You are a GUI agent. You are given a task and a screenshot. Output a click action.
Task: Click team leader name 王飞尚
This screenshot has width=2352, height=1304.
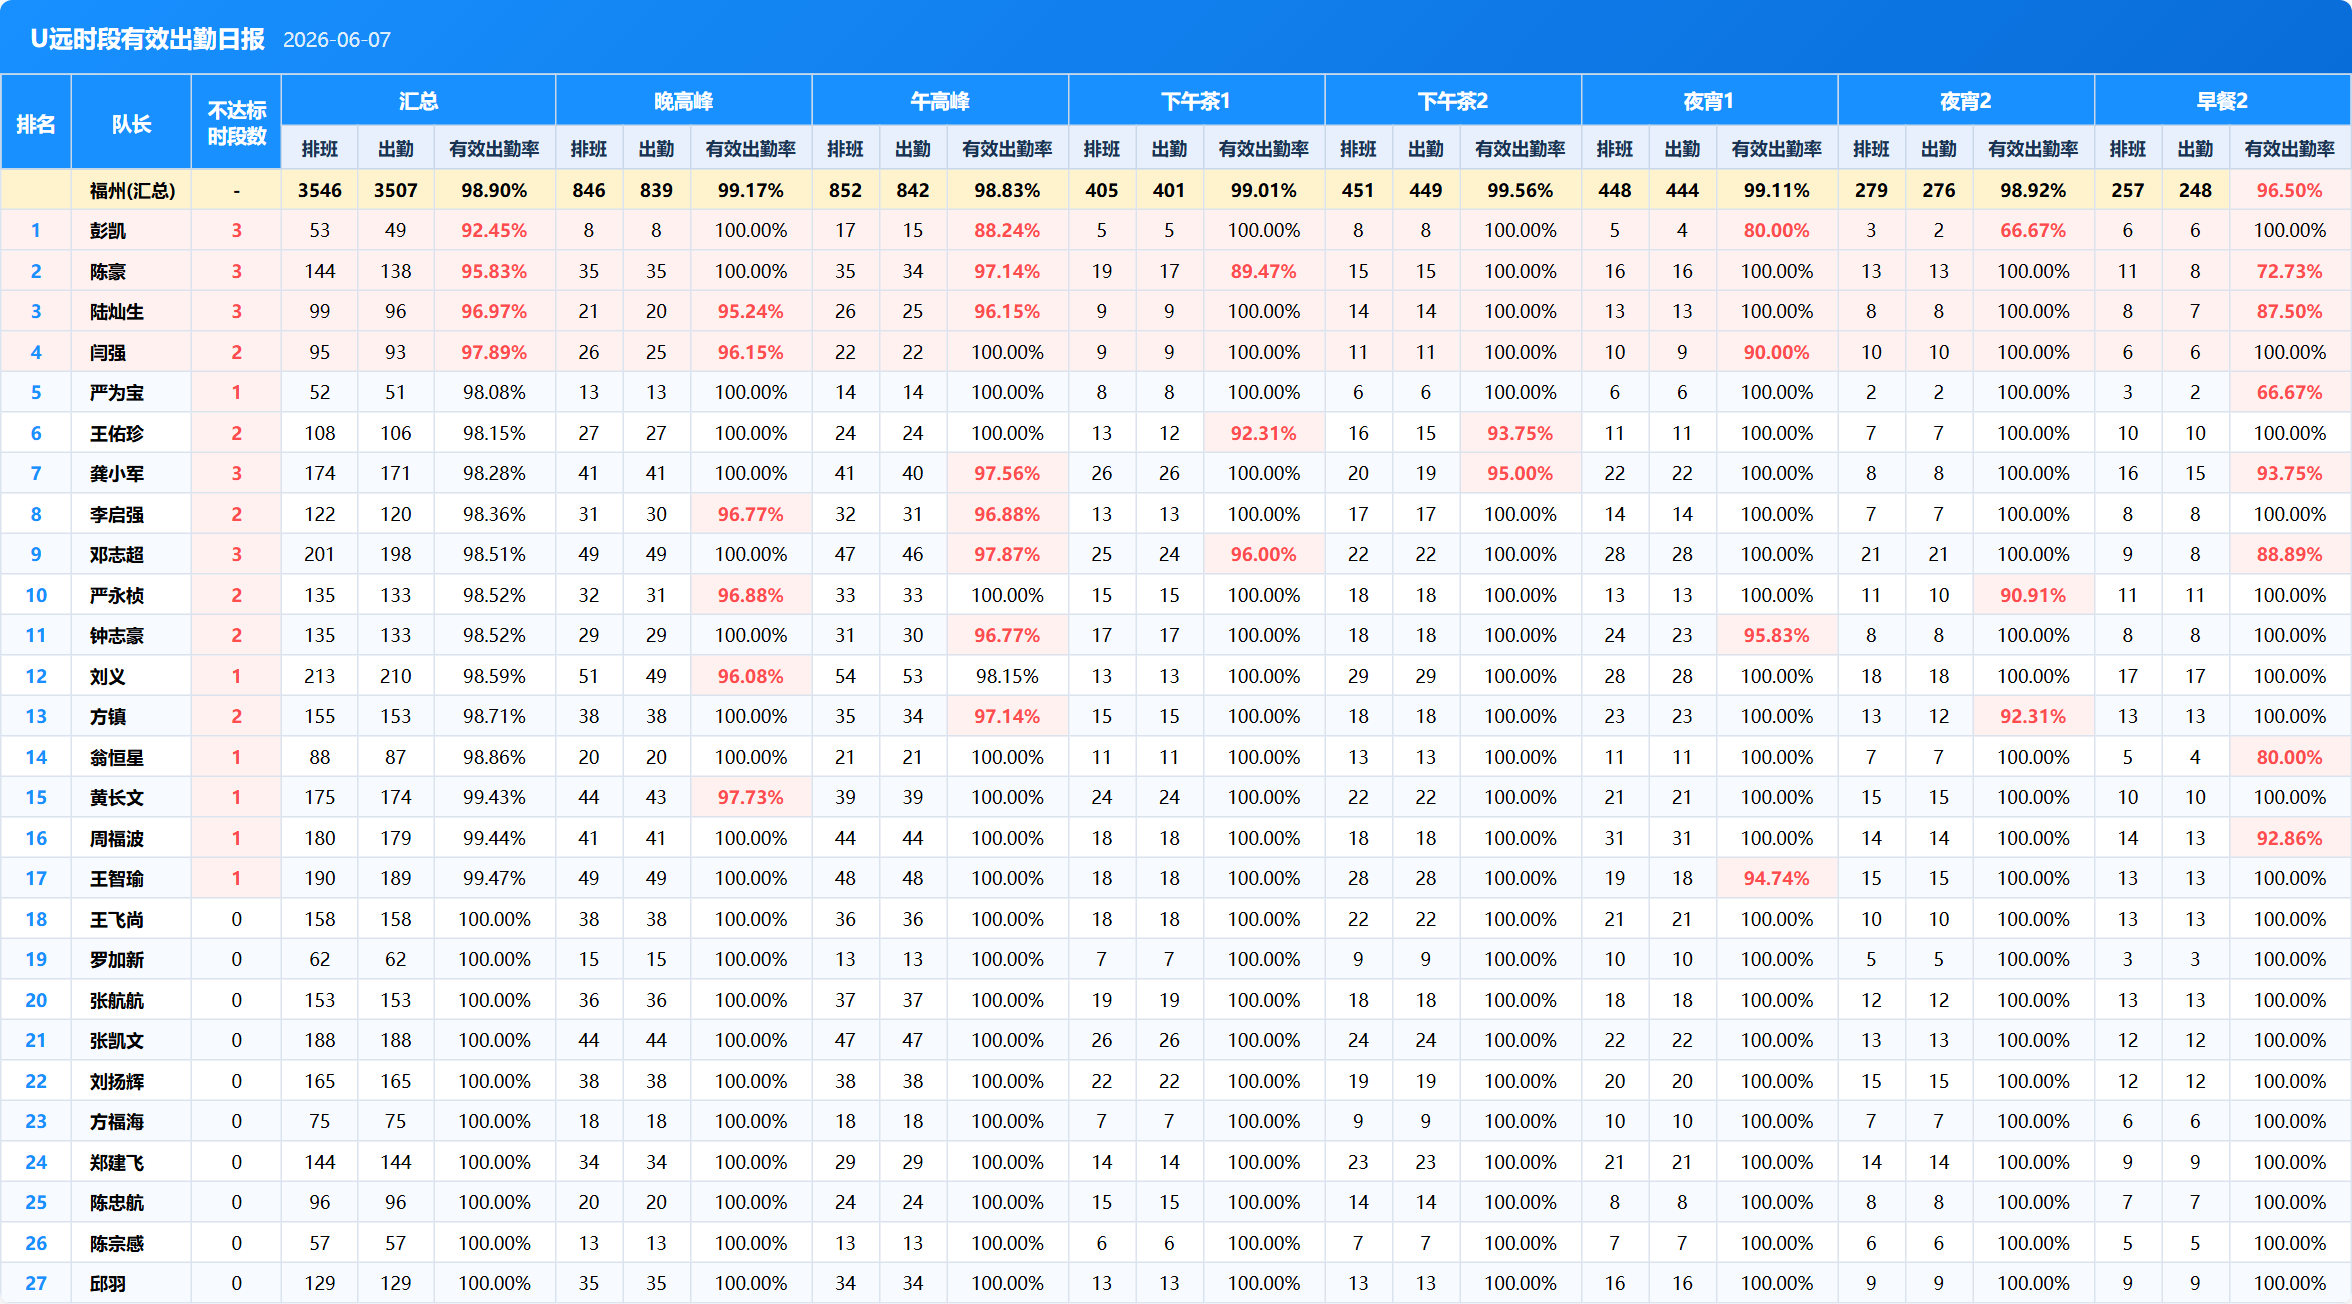pos(117,919)
